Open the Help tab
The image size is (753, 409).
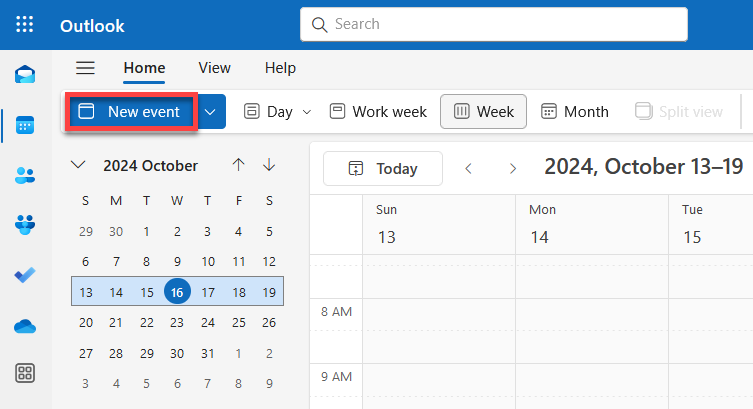pyautogui.click(x=280, y=68)
